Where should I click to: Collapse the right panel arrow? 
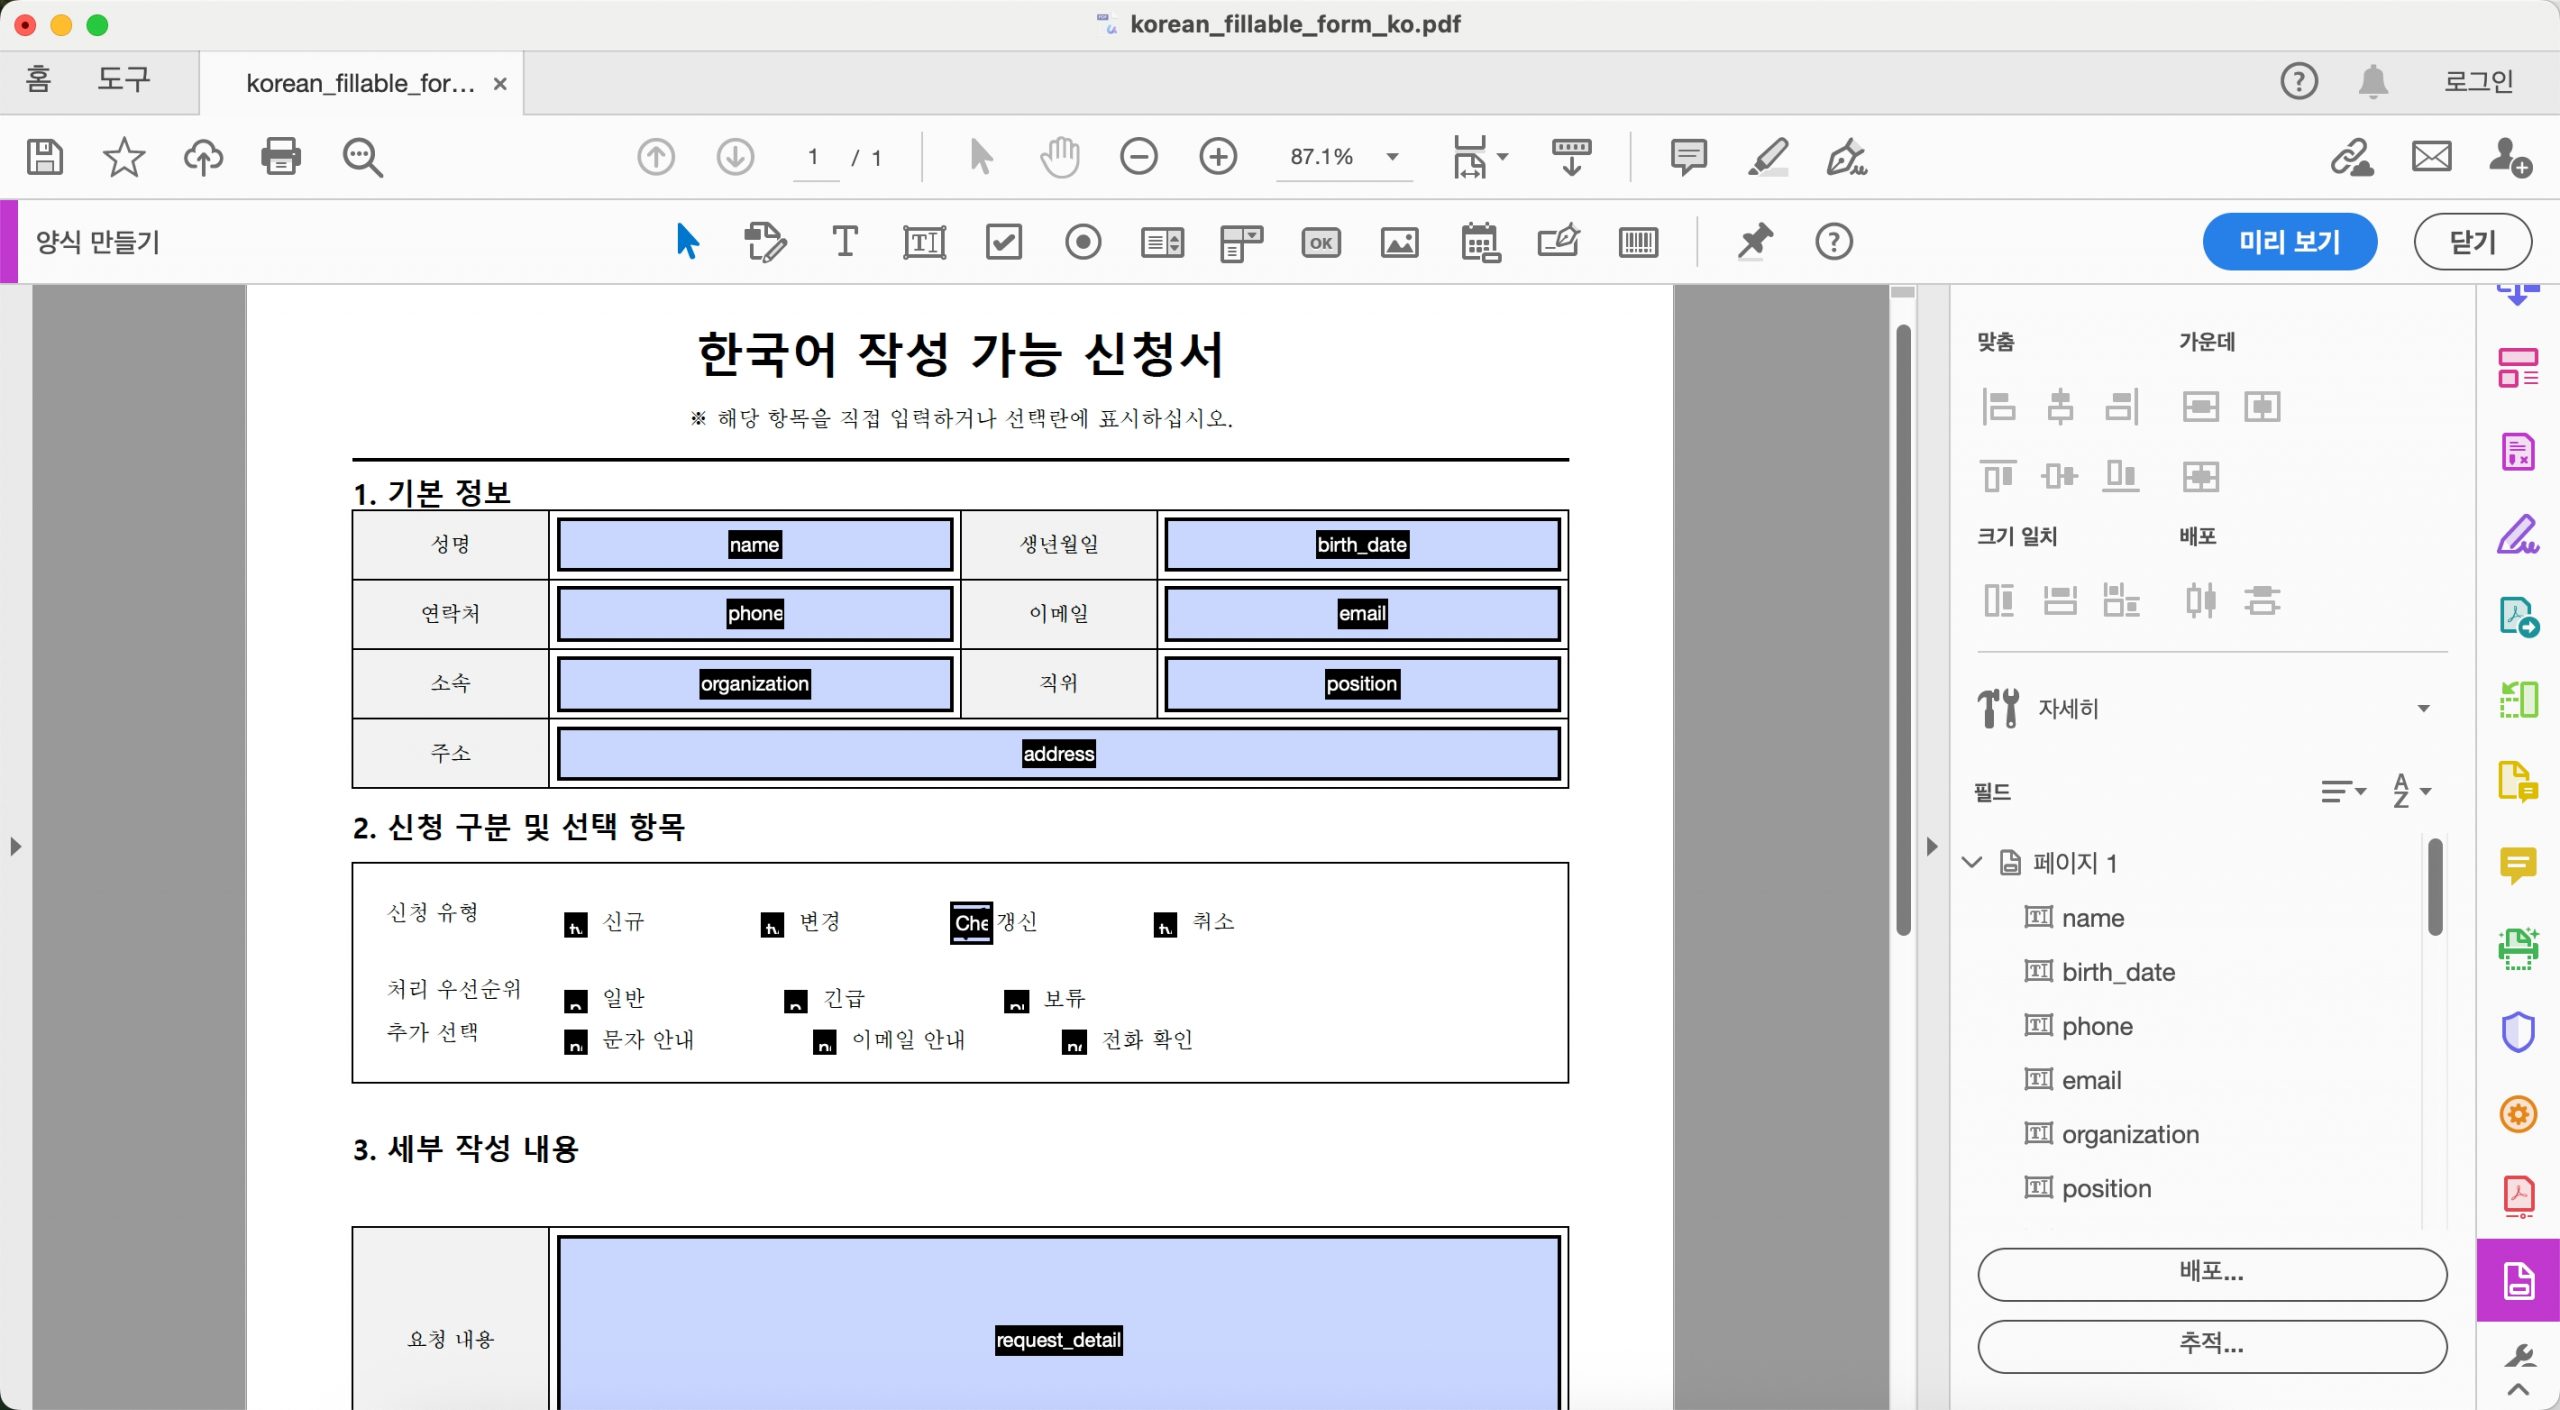pyautogui.click(x=1932, y=847)
